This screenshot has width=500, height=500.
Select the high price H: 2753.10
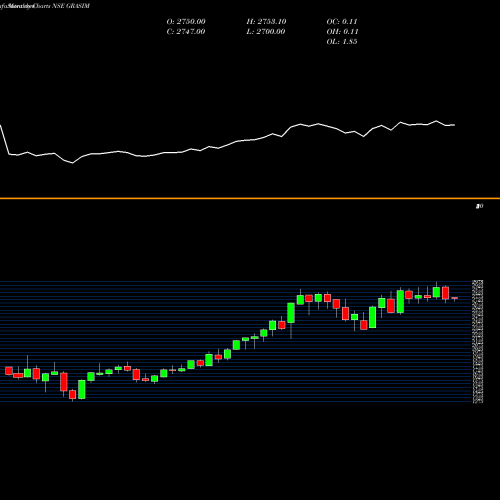click(266, 22)
